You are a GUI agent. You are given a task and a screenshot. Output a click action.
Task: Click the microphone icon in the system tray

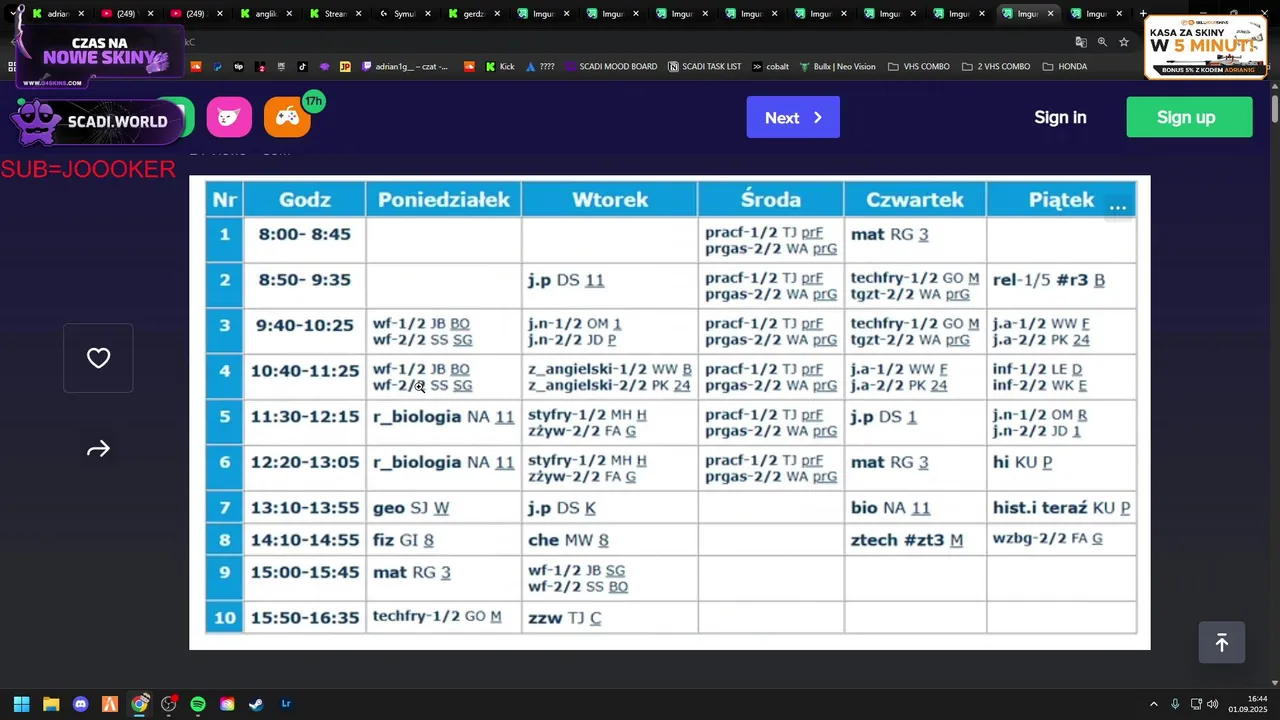click(1175, 704)
